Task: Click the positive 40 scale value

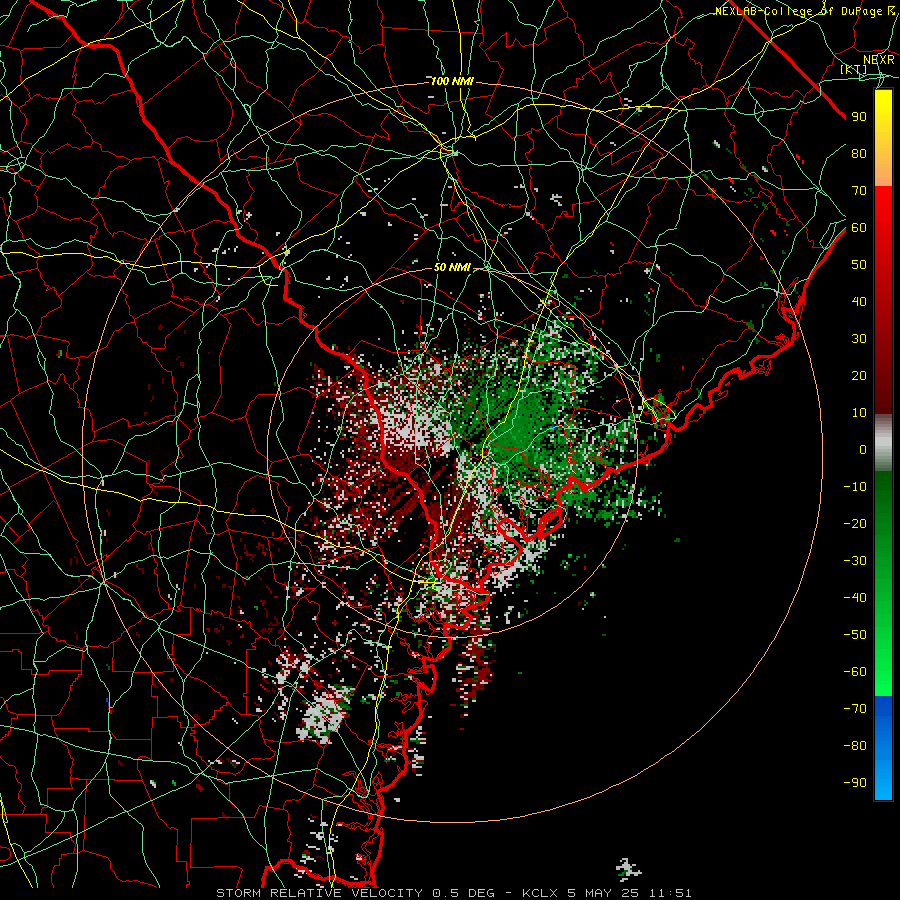Action: (x=859, y=301)
